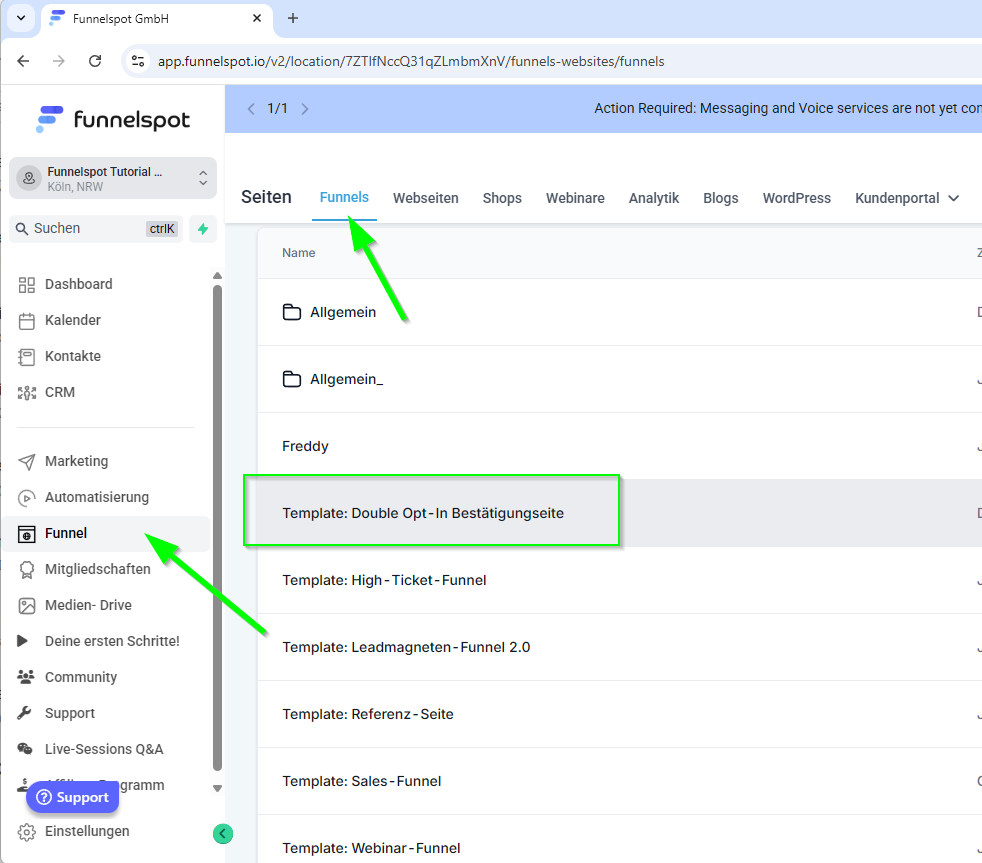This screenshot has width=982, height=863.
Task: Close the Funnelspot GmbH tab
Action: (257, 18)
